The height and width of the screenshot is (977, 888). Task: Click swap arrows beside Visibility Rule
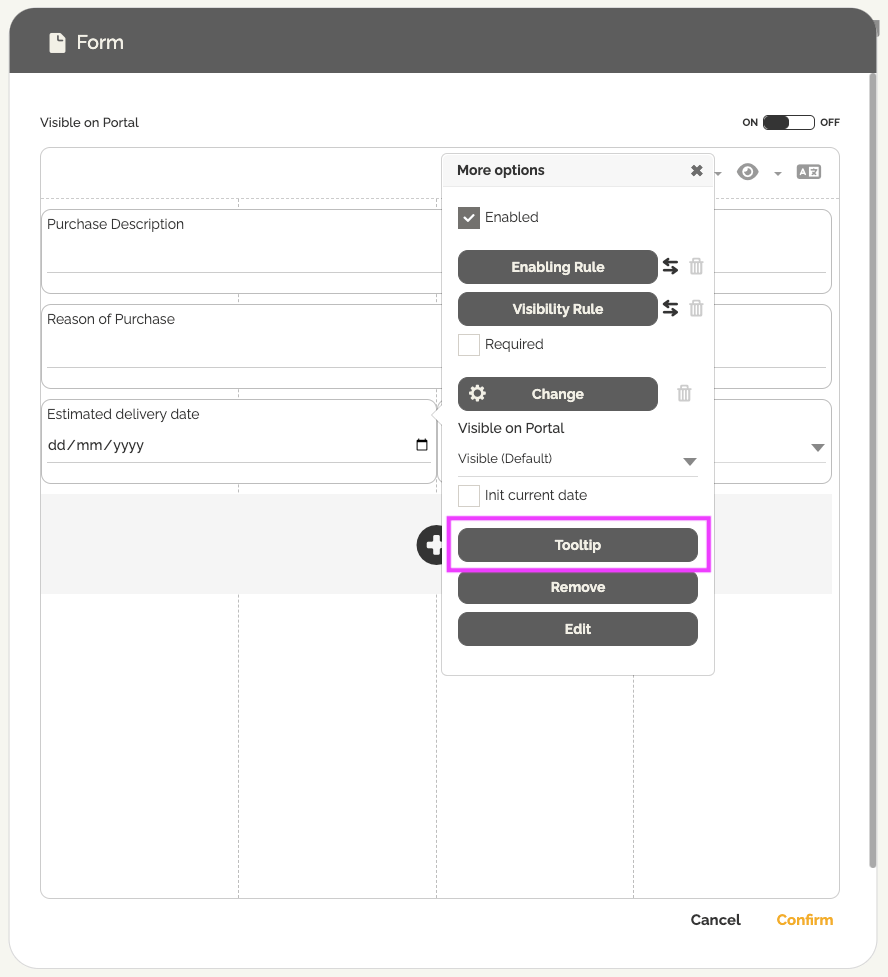click(670, 309)
